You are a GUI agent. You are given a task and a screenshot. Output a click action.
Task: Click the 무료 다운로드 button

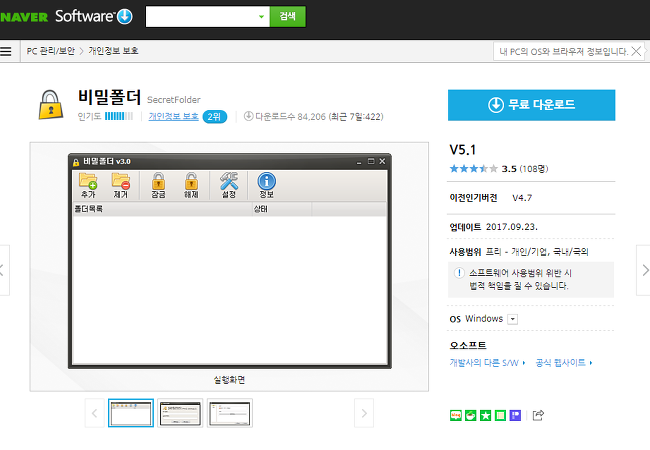coord(531,105)
